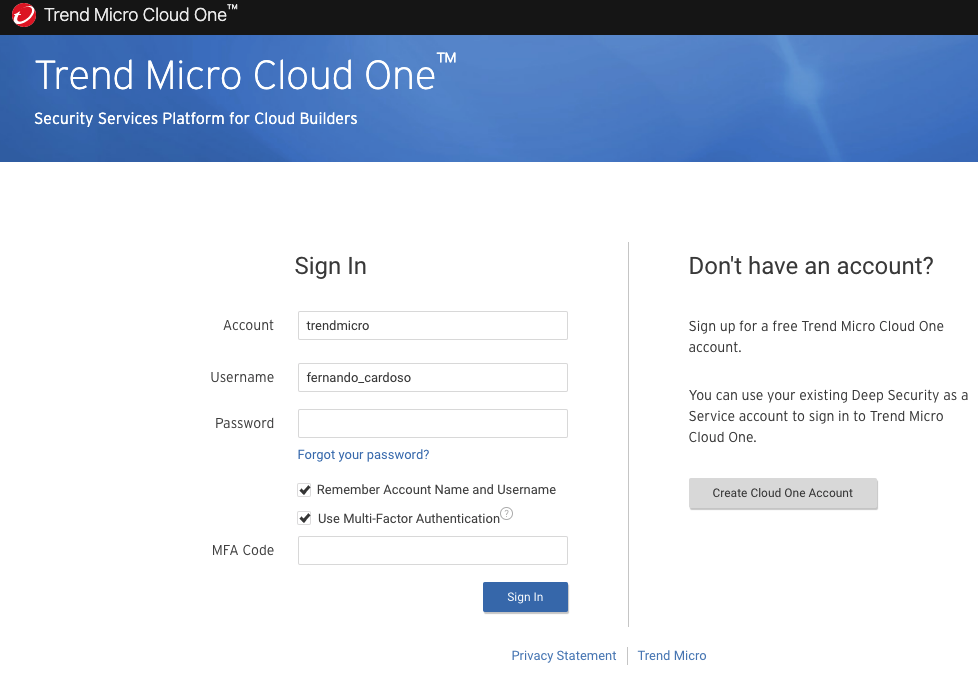Click the Password field label

point(244,424)
